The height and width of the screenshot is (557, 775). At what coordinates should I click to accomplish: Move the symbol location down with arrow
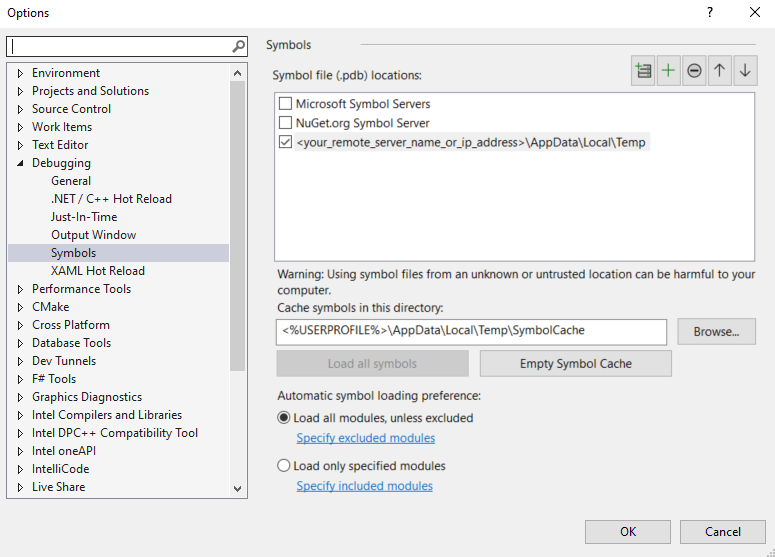745,71
